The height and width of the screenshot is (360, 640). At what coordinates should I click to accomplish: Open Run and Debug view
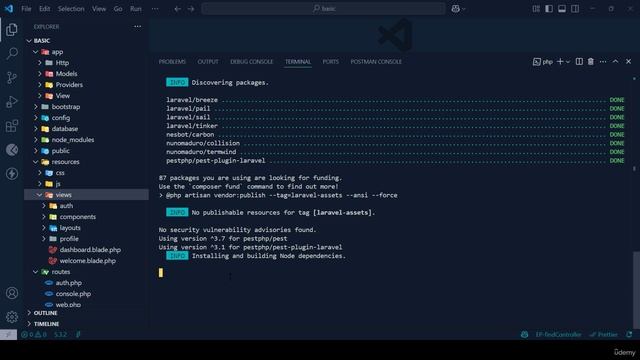(x=12, y=102)
